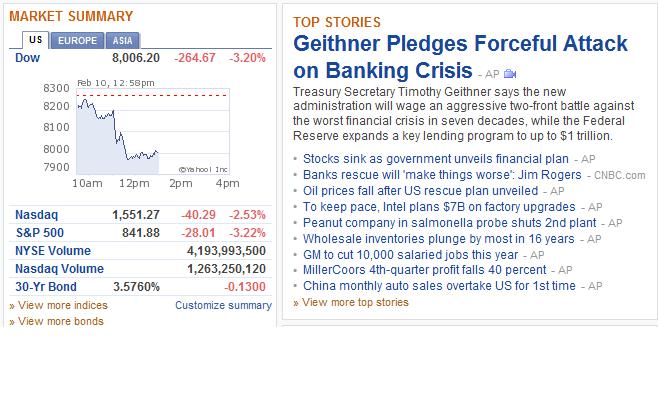
Task: Expand View more bonds
Action: pos(56,321)
